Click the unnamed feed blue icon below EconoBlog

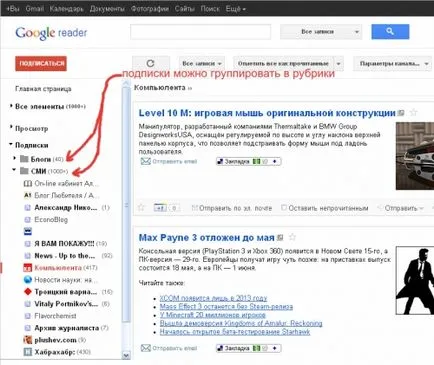pyautogui.click(x=28, y=231)
